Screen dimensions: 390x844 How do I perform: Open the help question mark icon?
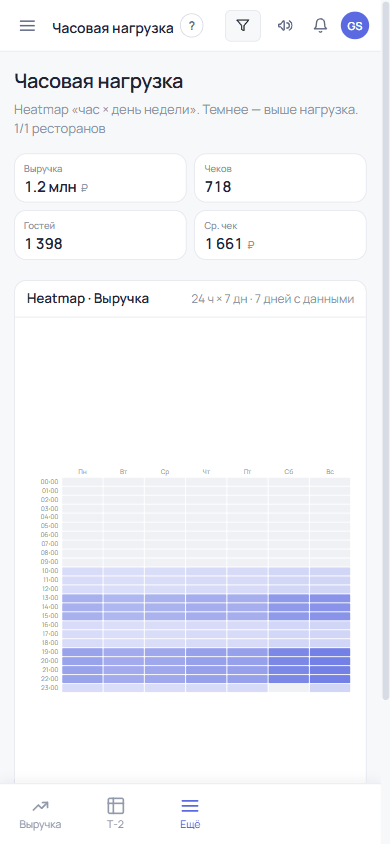(x=192, y=26)
